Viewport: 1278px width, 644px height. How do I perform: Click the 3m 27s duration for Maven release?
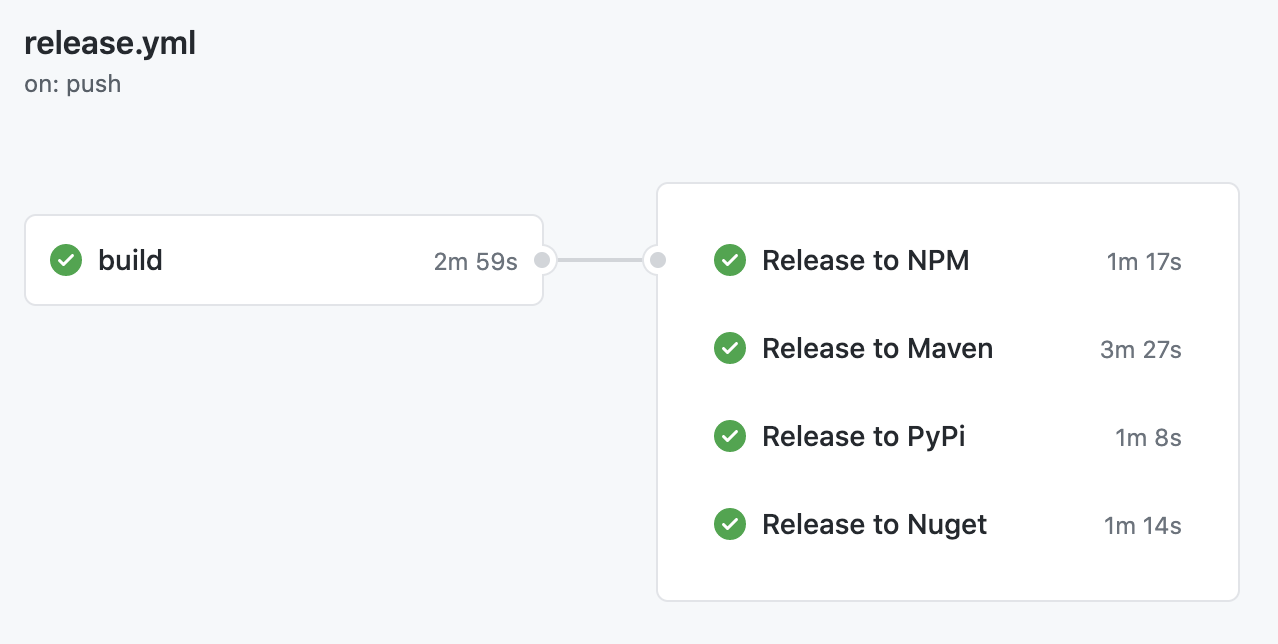tap(1140, 348)
